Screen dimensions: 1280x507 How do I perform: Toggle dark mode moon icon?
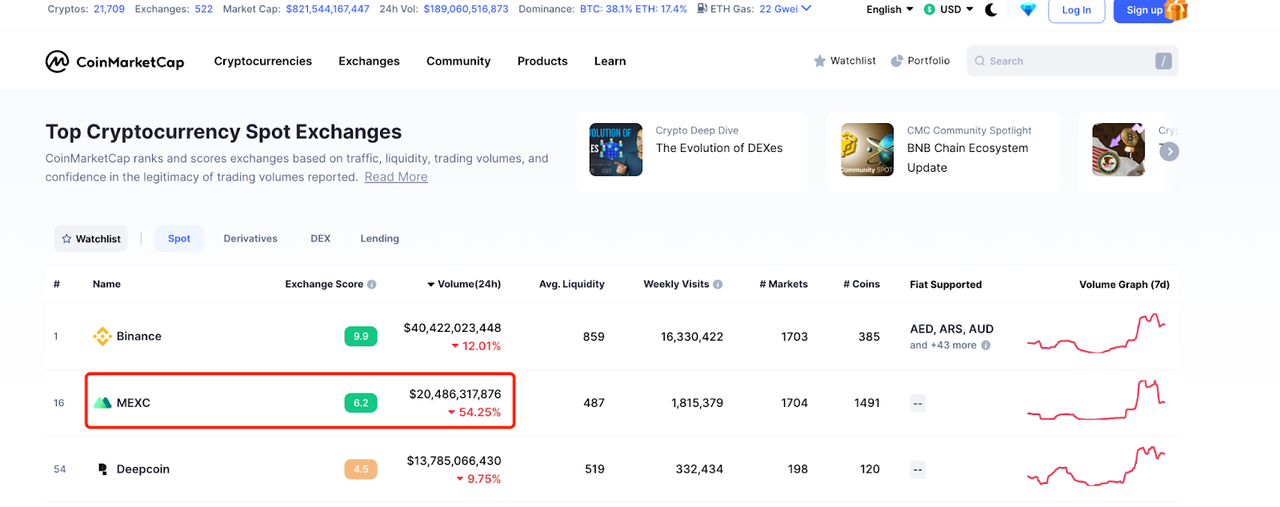(991, 10)
